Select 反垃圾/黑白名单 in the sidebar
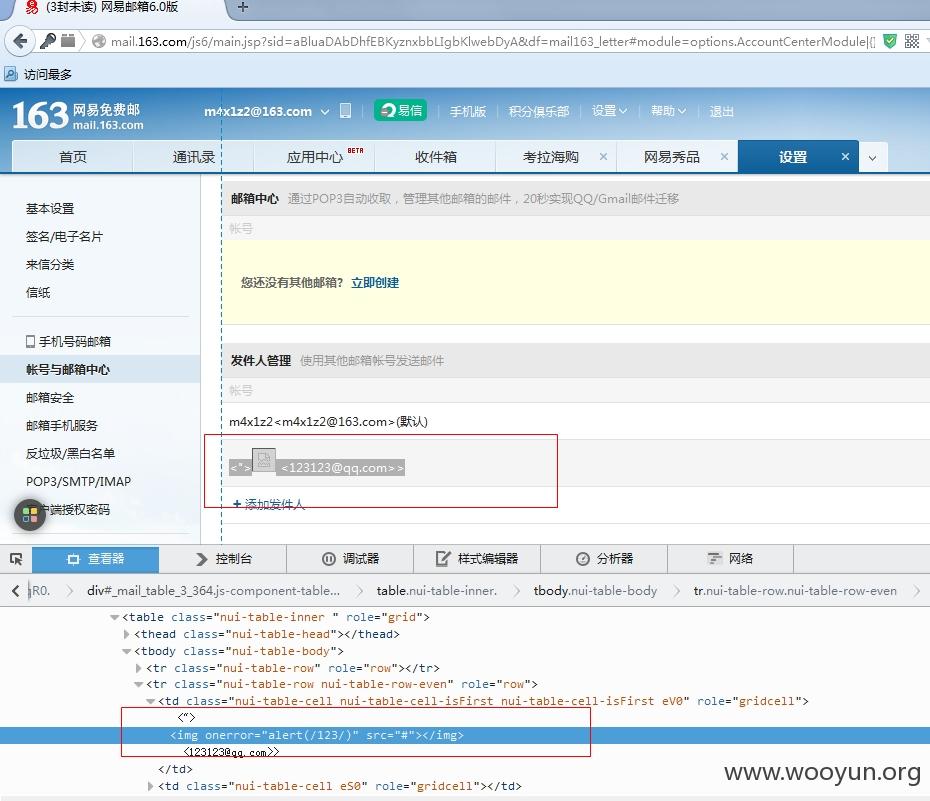This screenshot has height=801, width=930. click(x=70, y=454)
